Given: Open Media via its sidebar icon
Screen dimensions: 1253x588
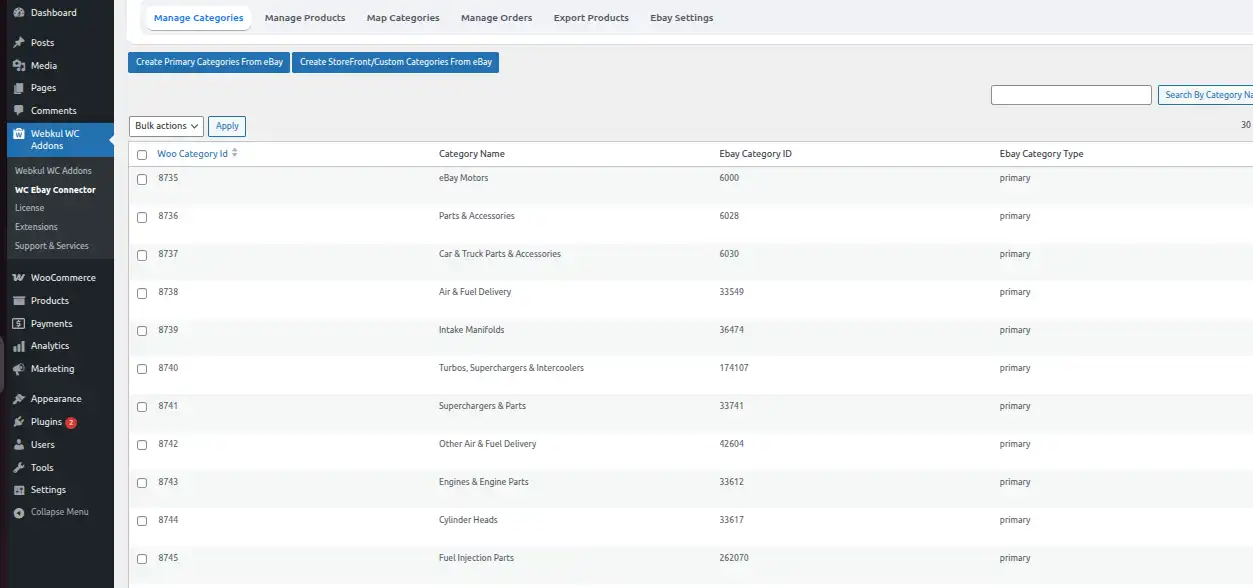Looking at the screenshot, I should (19, 66).
